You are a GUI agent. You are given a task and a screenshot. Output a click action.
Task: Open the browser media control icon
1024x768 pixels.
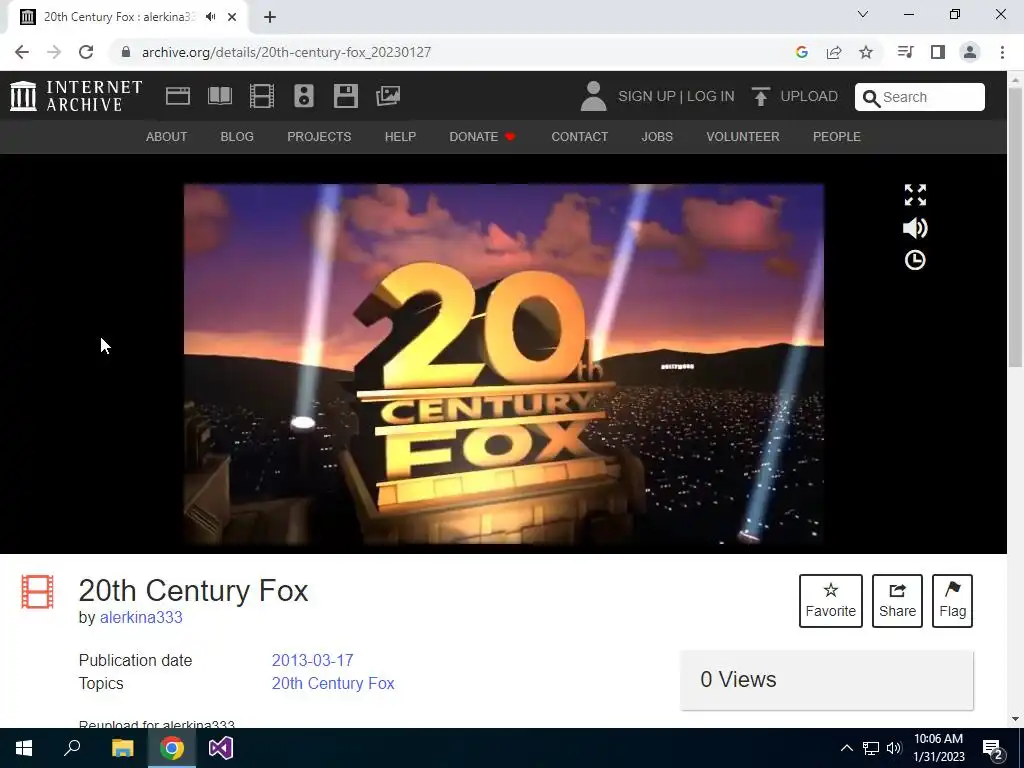click(x=905, y=52)
